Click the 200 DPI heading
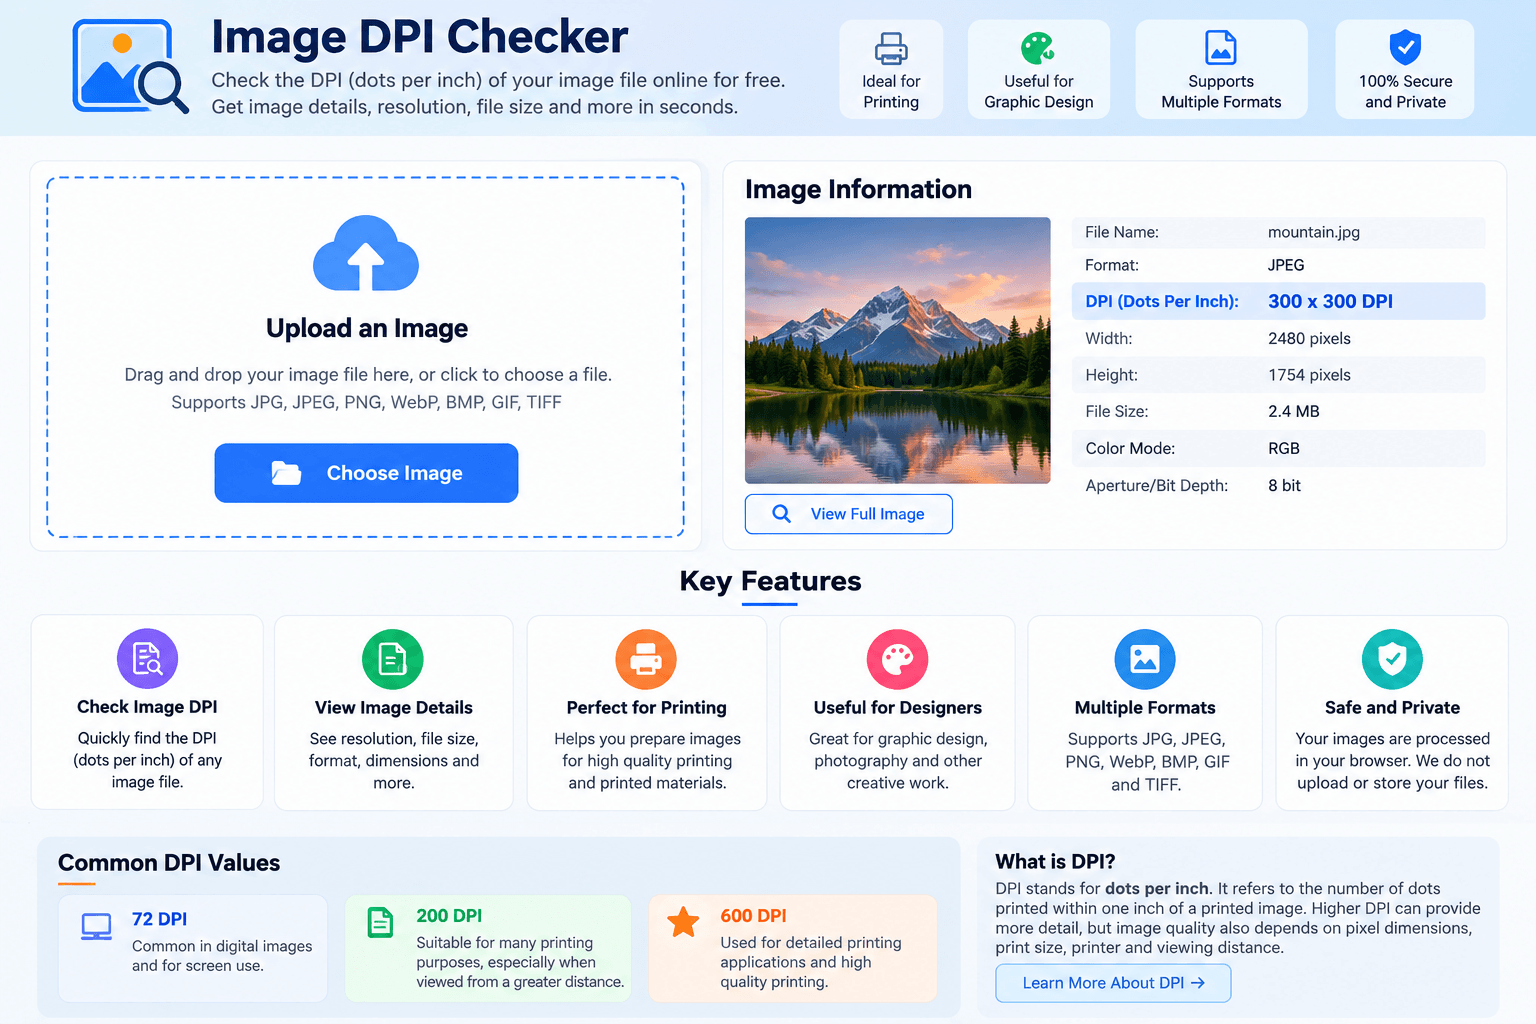Image resolution: width=1536 pixels, height=1024 pixels. click(x=449, y=915)
